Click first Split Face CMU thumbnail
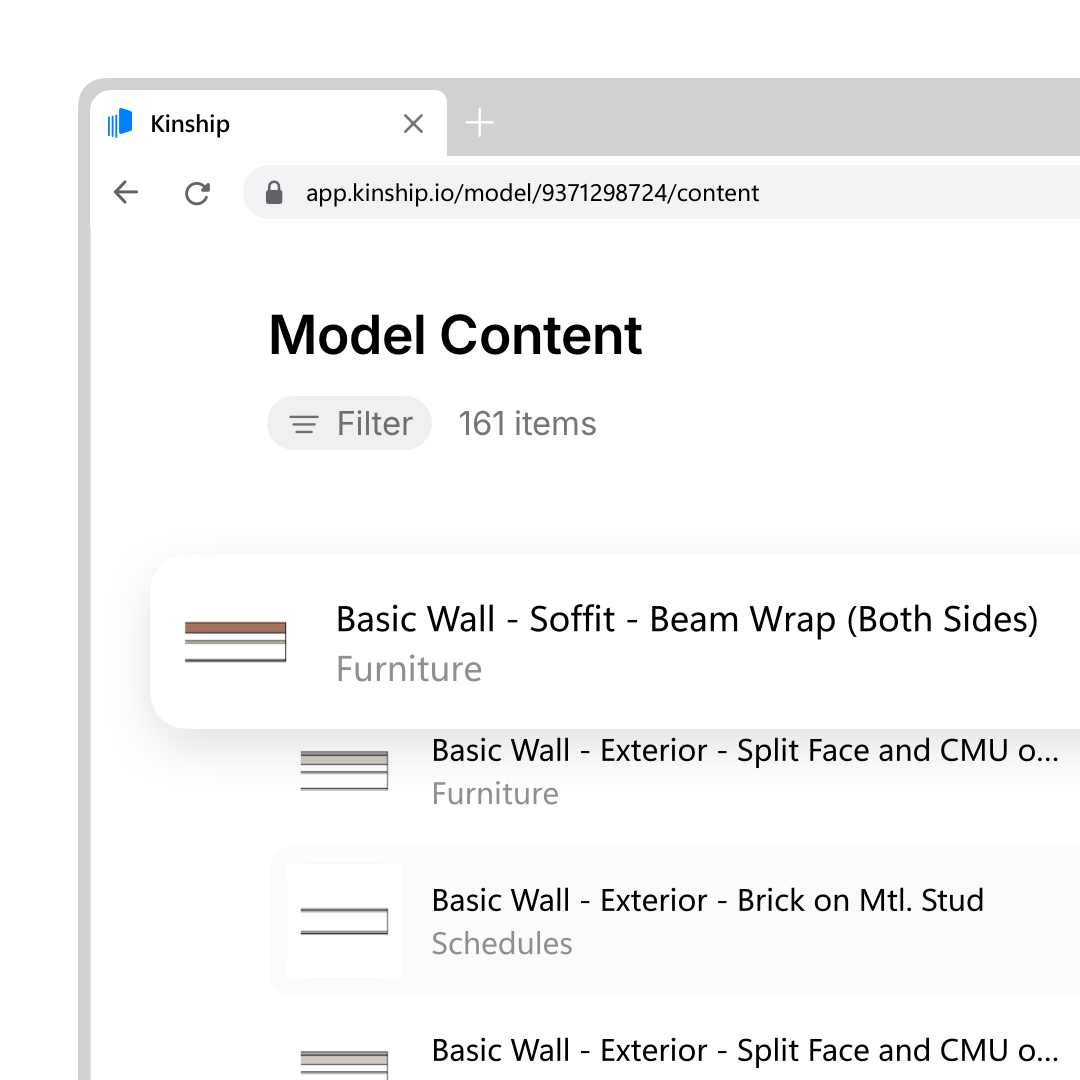The height and width of the screenshot is (1080, 1080). coord(344,770)
